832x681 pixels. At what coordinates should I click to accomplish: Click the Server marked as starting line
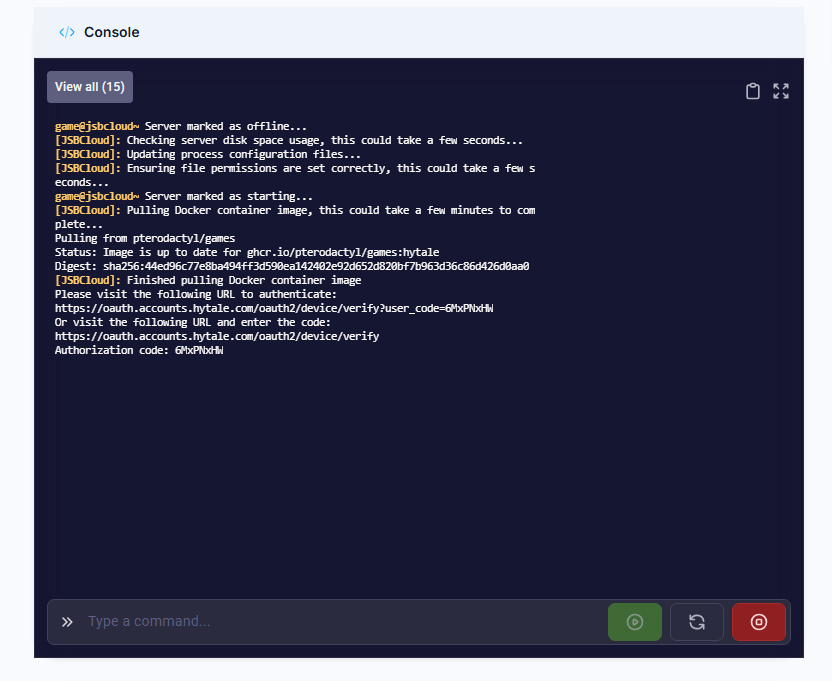[x=184, y=197]
